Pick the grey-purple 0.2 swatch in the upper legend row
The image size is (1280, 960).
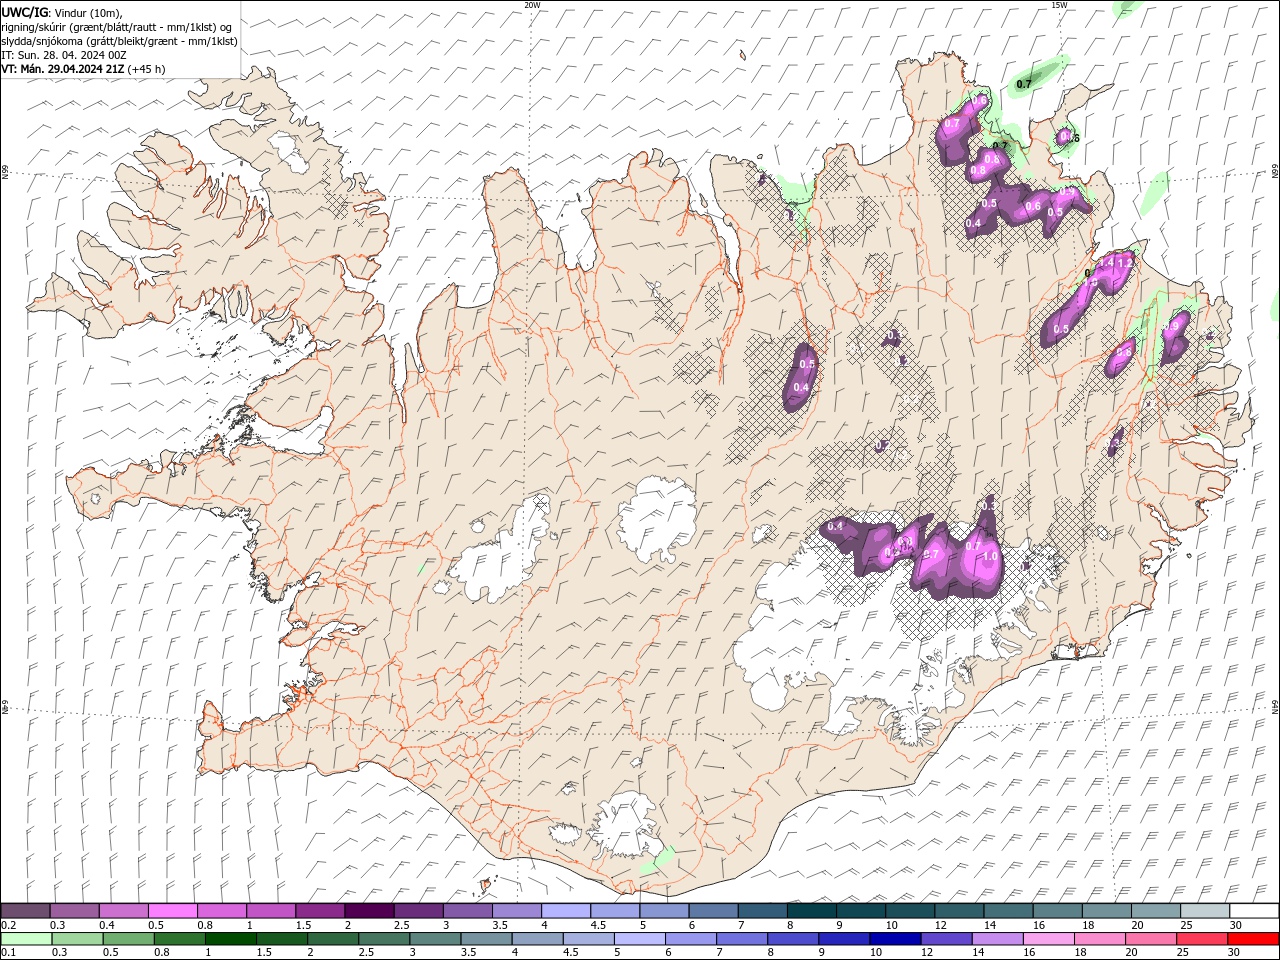(x=25, y=911)
